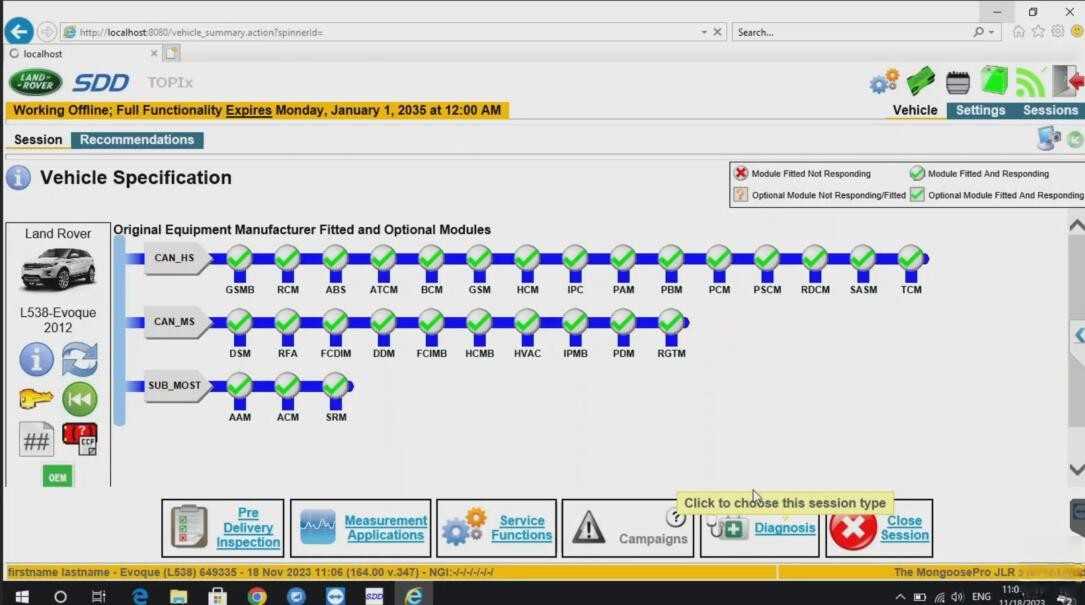The width and height of the screenshot is (1085, 605).
Task: Select the PDM module node
Action: point(623,323)
